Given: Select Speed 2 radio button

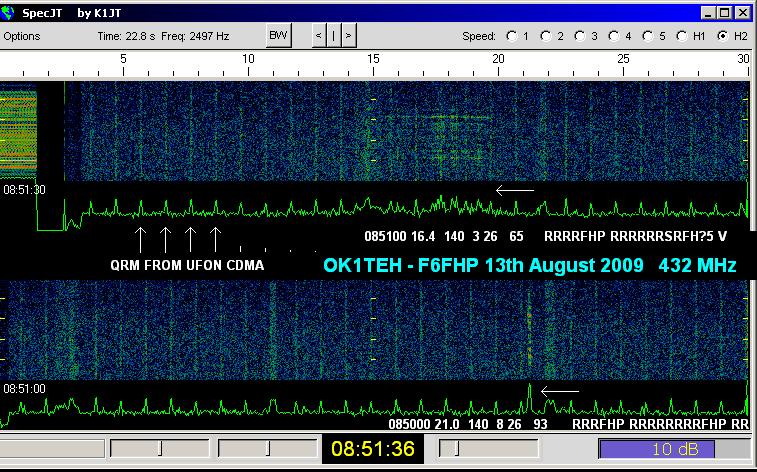Looking at the screenshot, I should point(546,36).
